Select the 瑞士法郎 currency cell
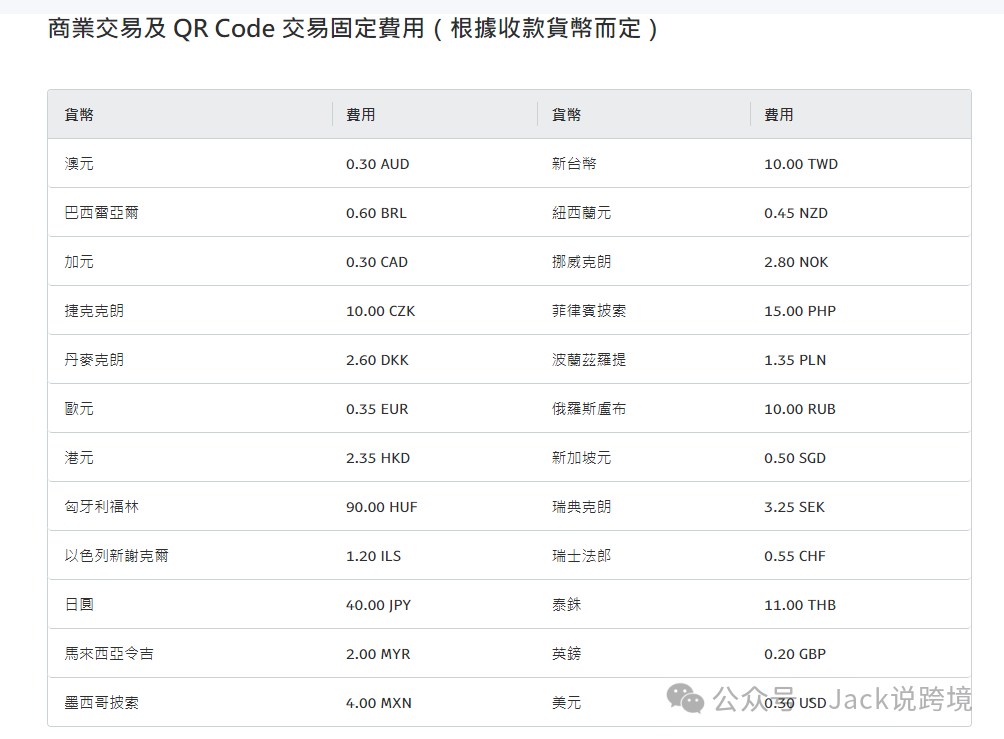Screen dimensions: 1004x739 581,556
